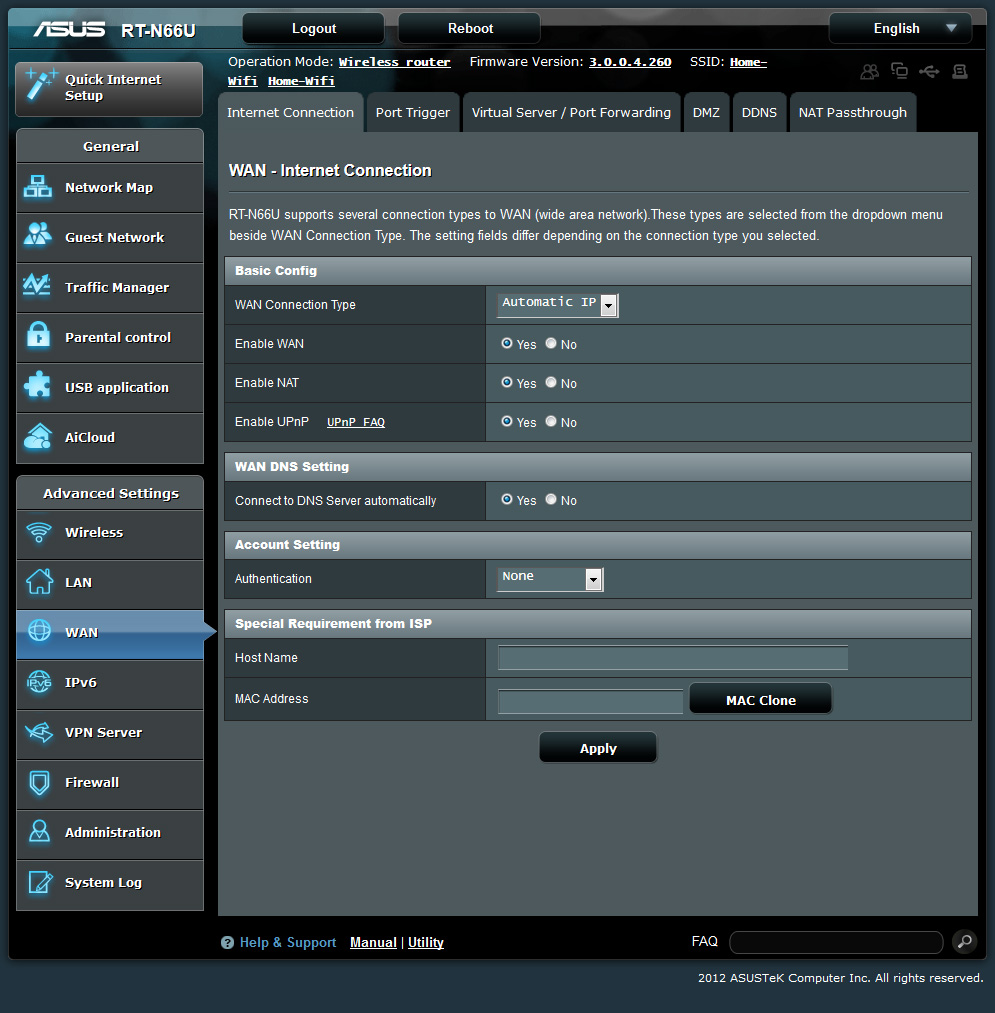Click the USB status icon
995x1013 pixels.
(929, 71)
